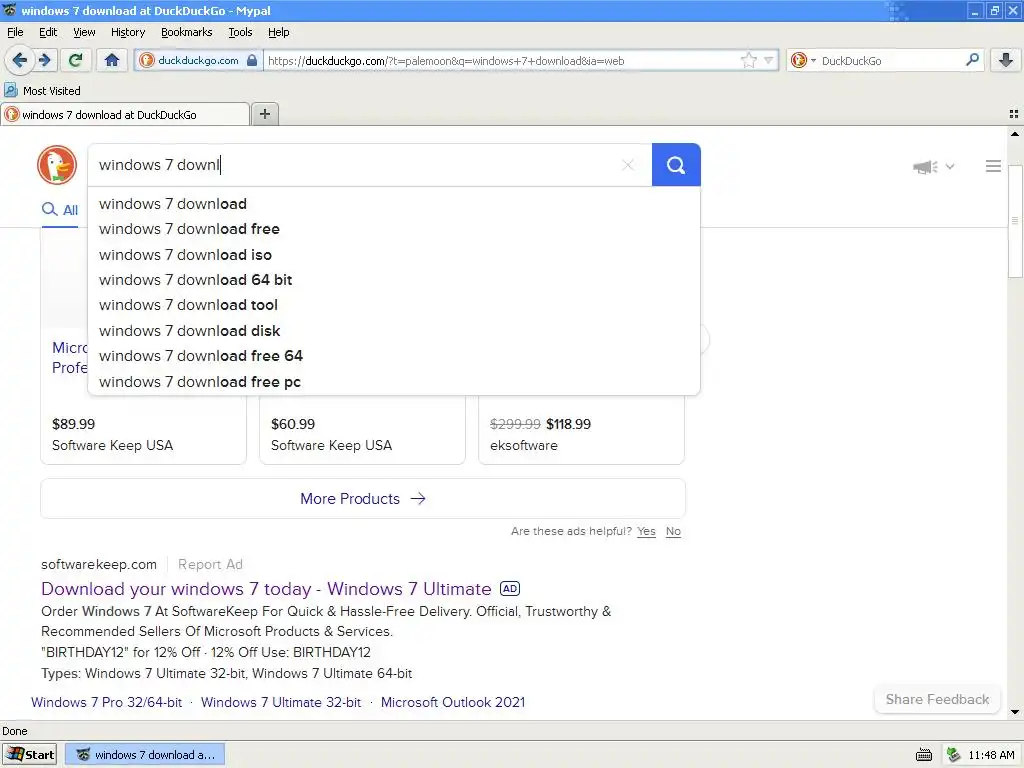Viewport: 1024px width, 768px height.
Task: Expand the chevron next to the megaphone
Action: click(950, 167)
